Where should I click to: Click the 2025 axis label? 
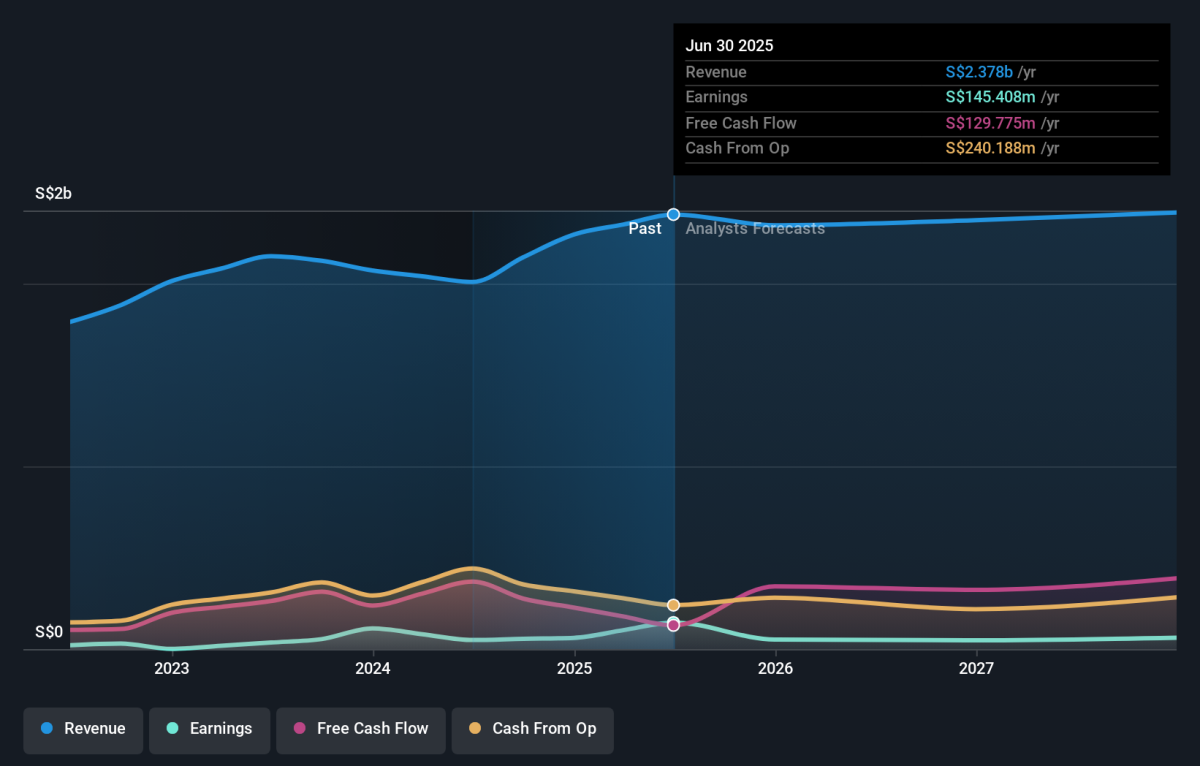(x=574, y=668)
